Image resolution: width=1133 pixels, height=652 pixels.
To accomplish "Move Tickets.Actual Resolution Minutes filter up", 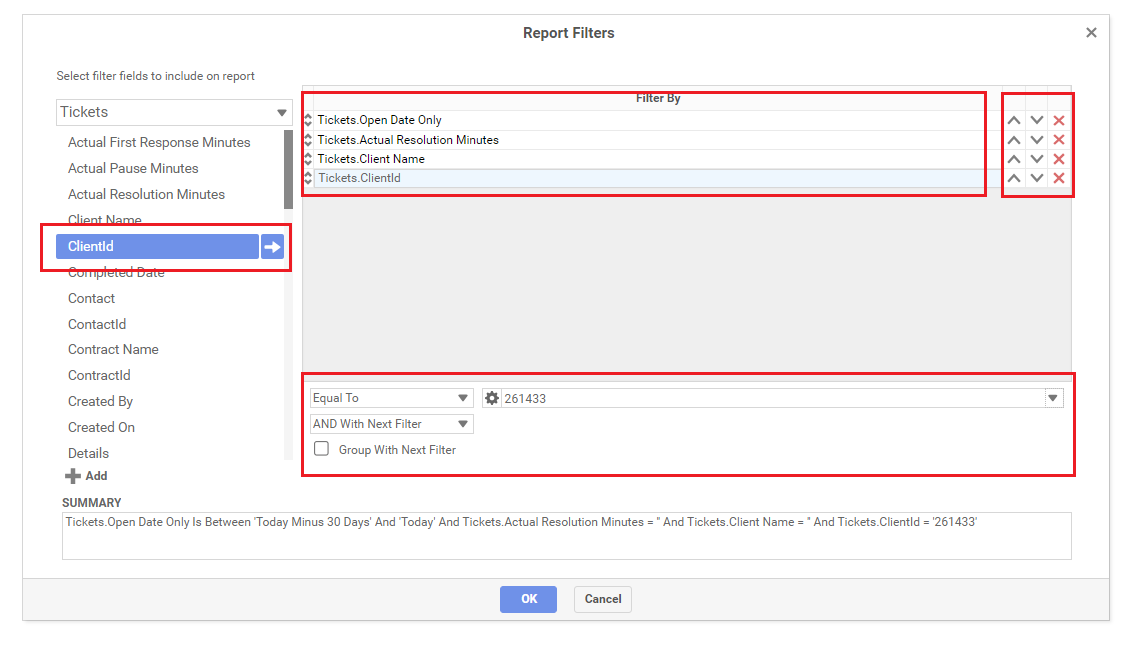I will pyautogui.click(x=1014, y=140).
